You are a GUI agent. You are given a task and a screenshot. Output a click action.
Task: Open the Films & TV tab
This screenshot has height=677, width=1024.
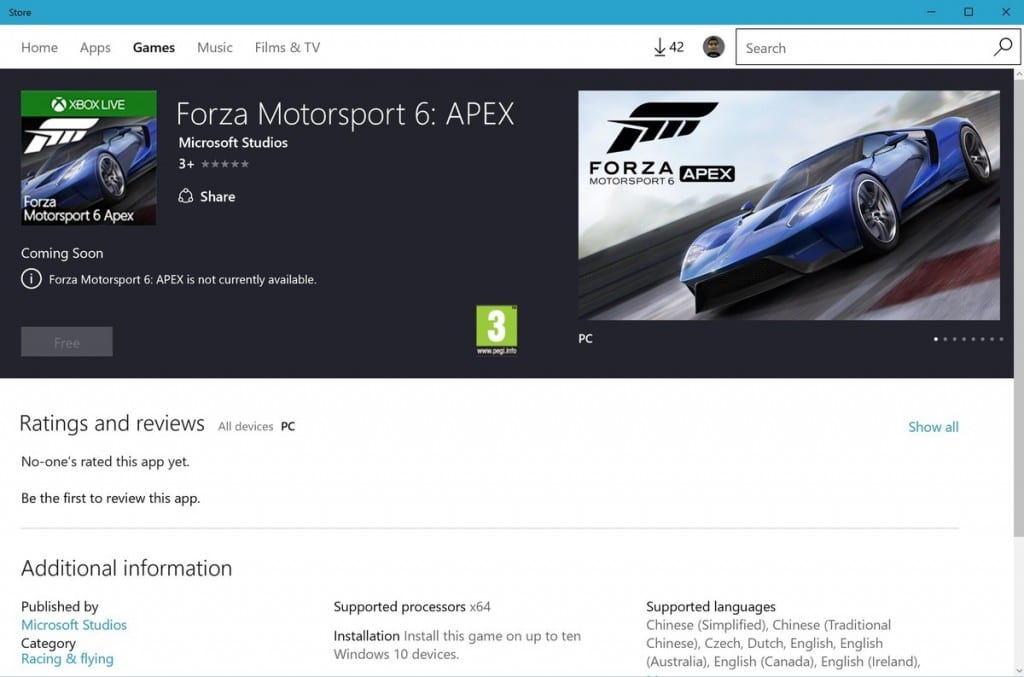(x=287, y=47)
